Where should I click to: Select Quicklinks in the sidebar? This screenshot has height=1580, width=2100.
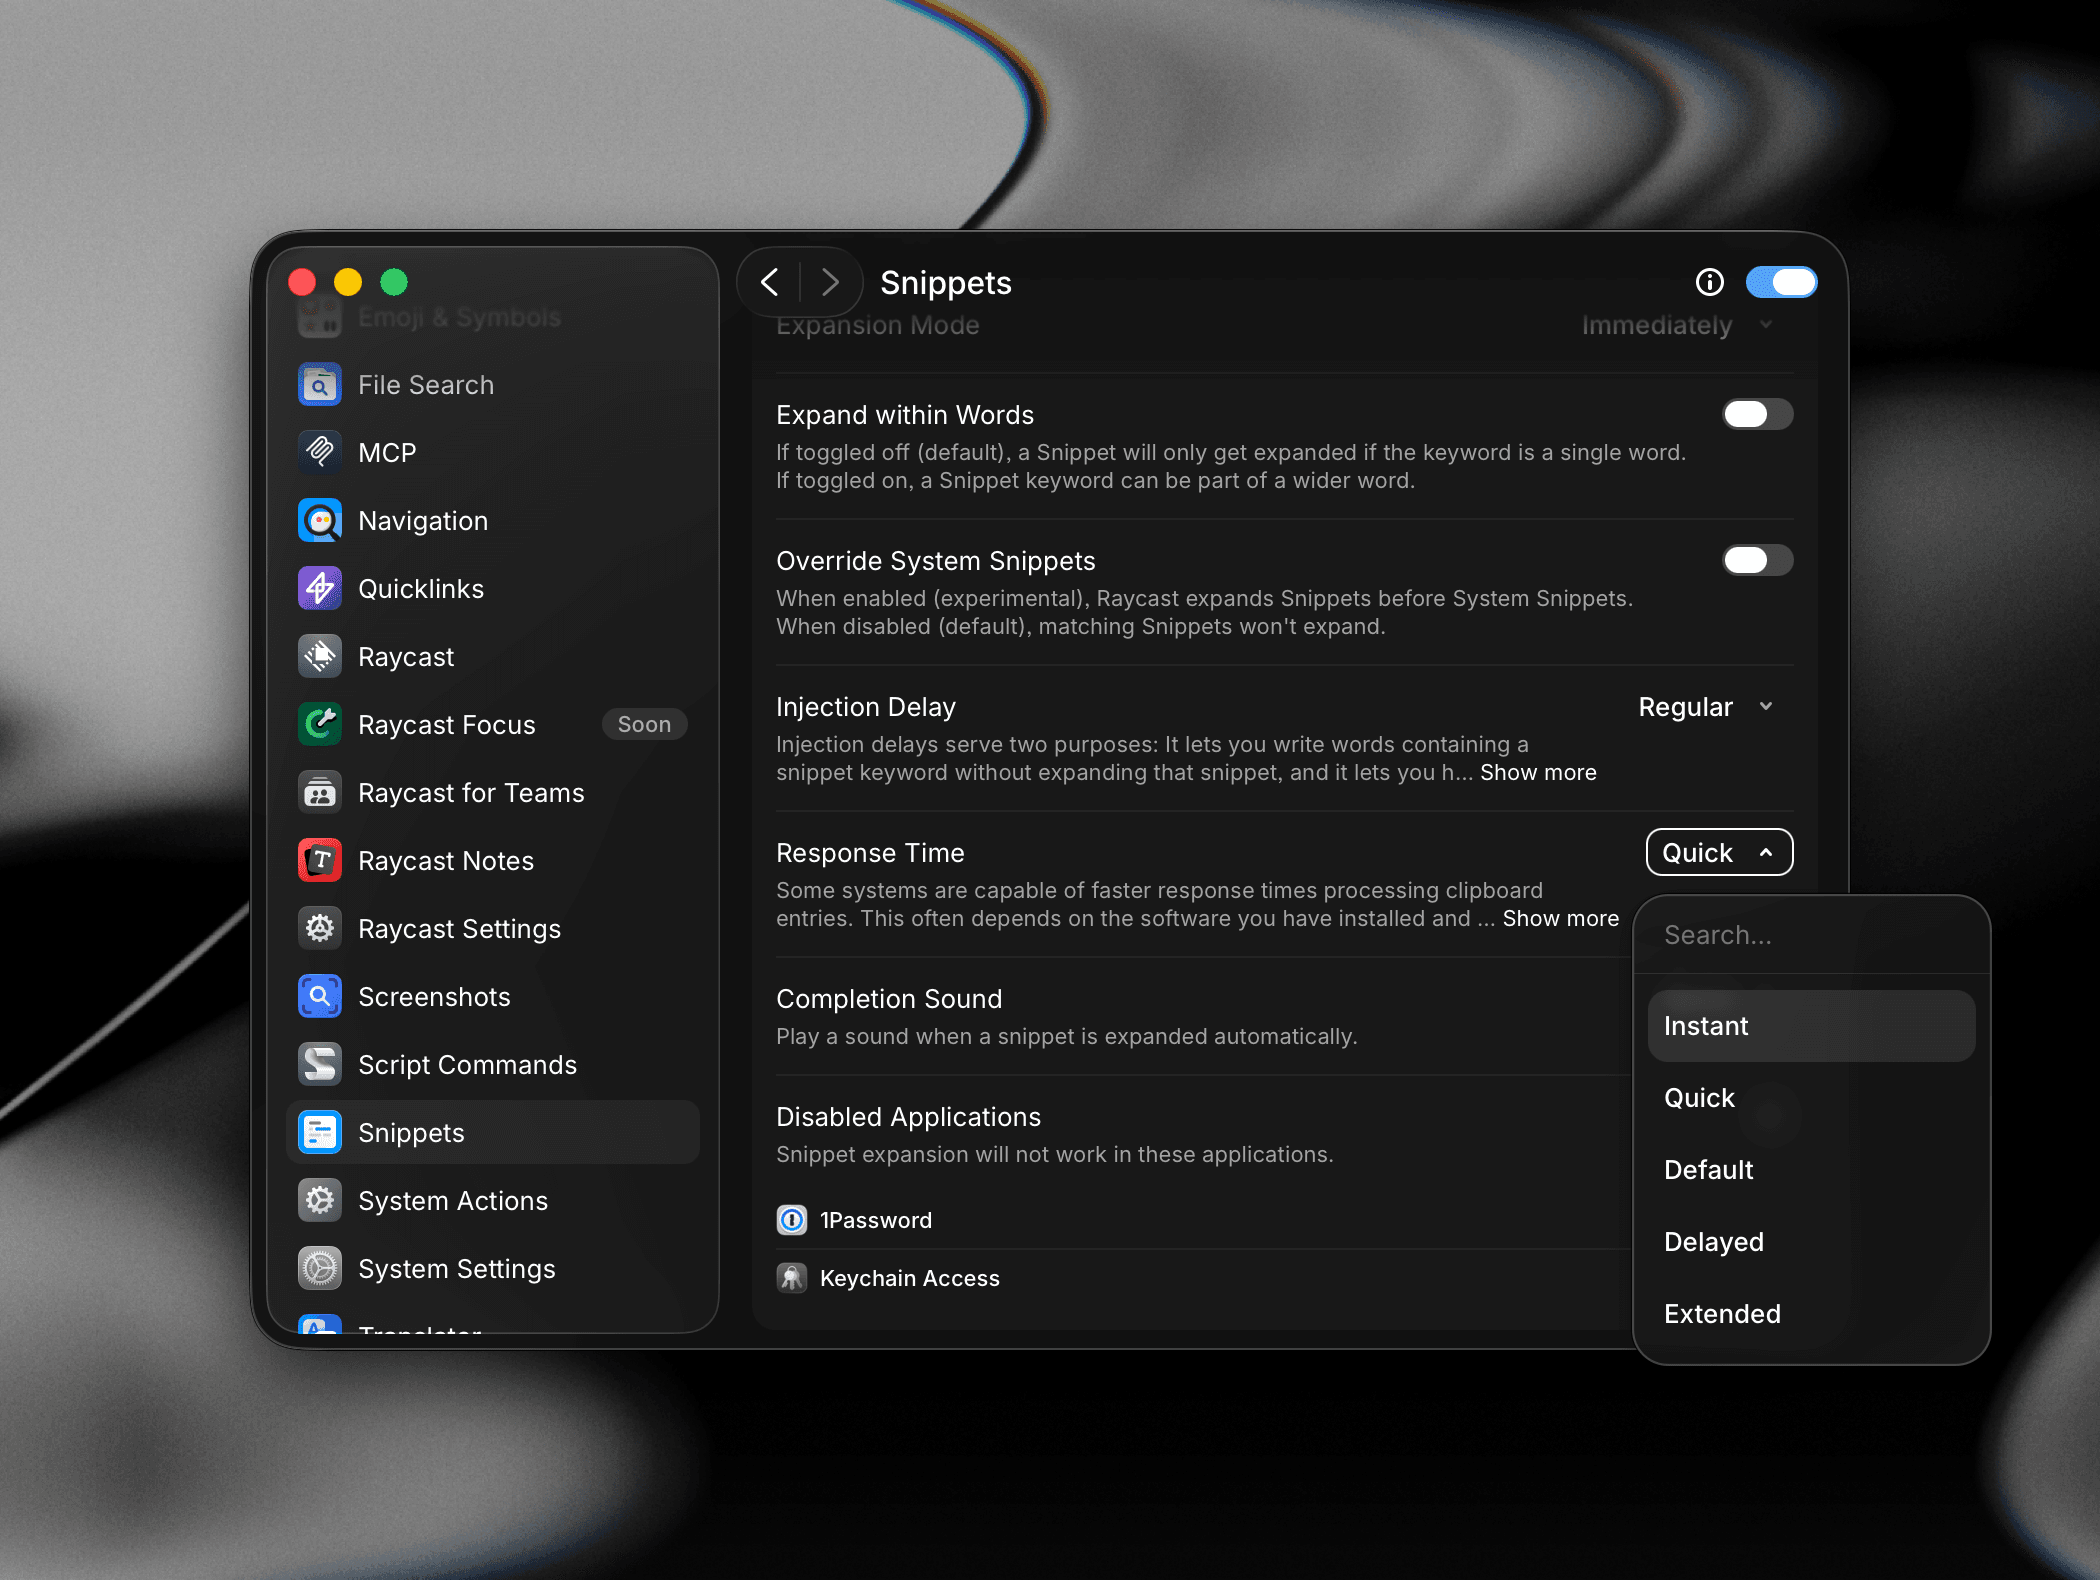coord(493,589)
